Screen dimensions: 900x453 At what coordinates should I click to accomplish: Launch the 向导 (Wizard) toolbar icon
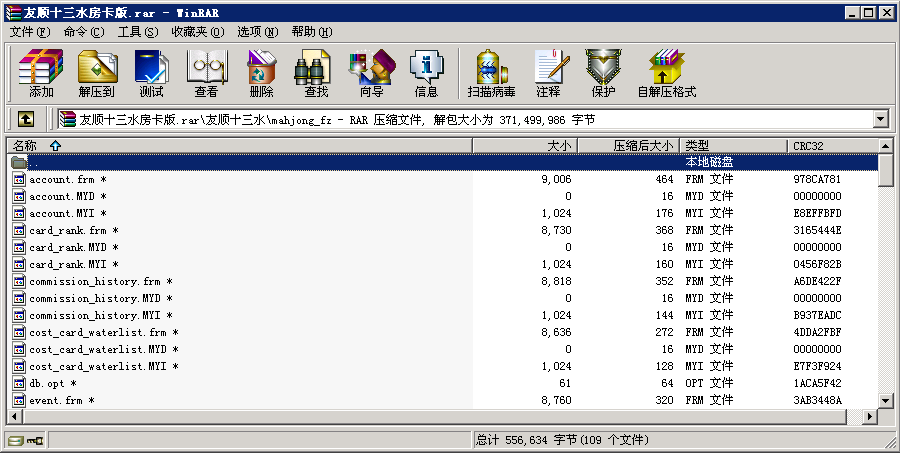(371, 73)
